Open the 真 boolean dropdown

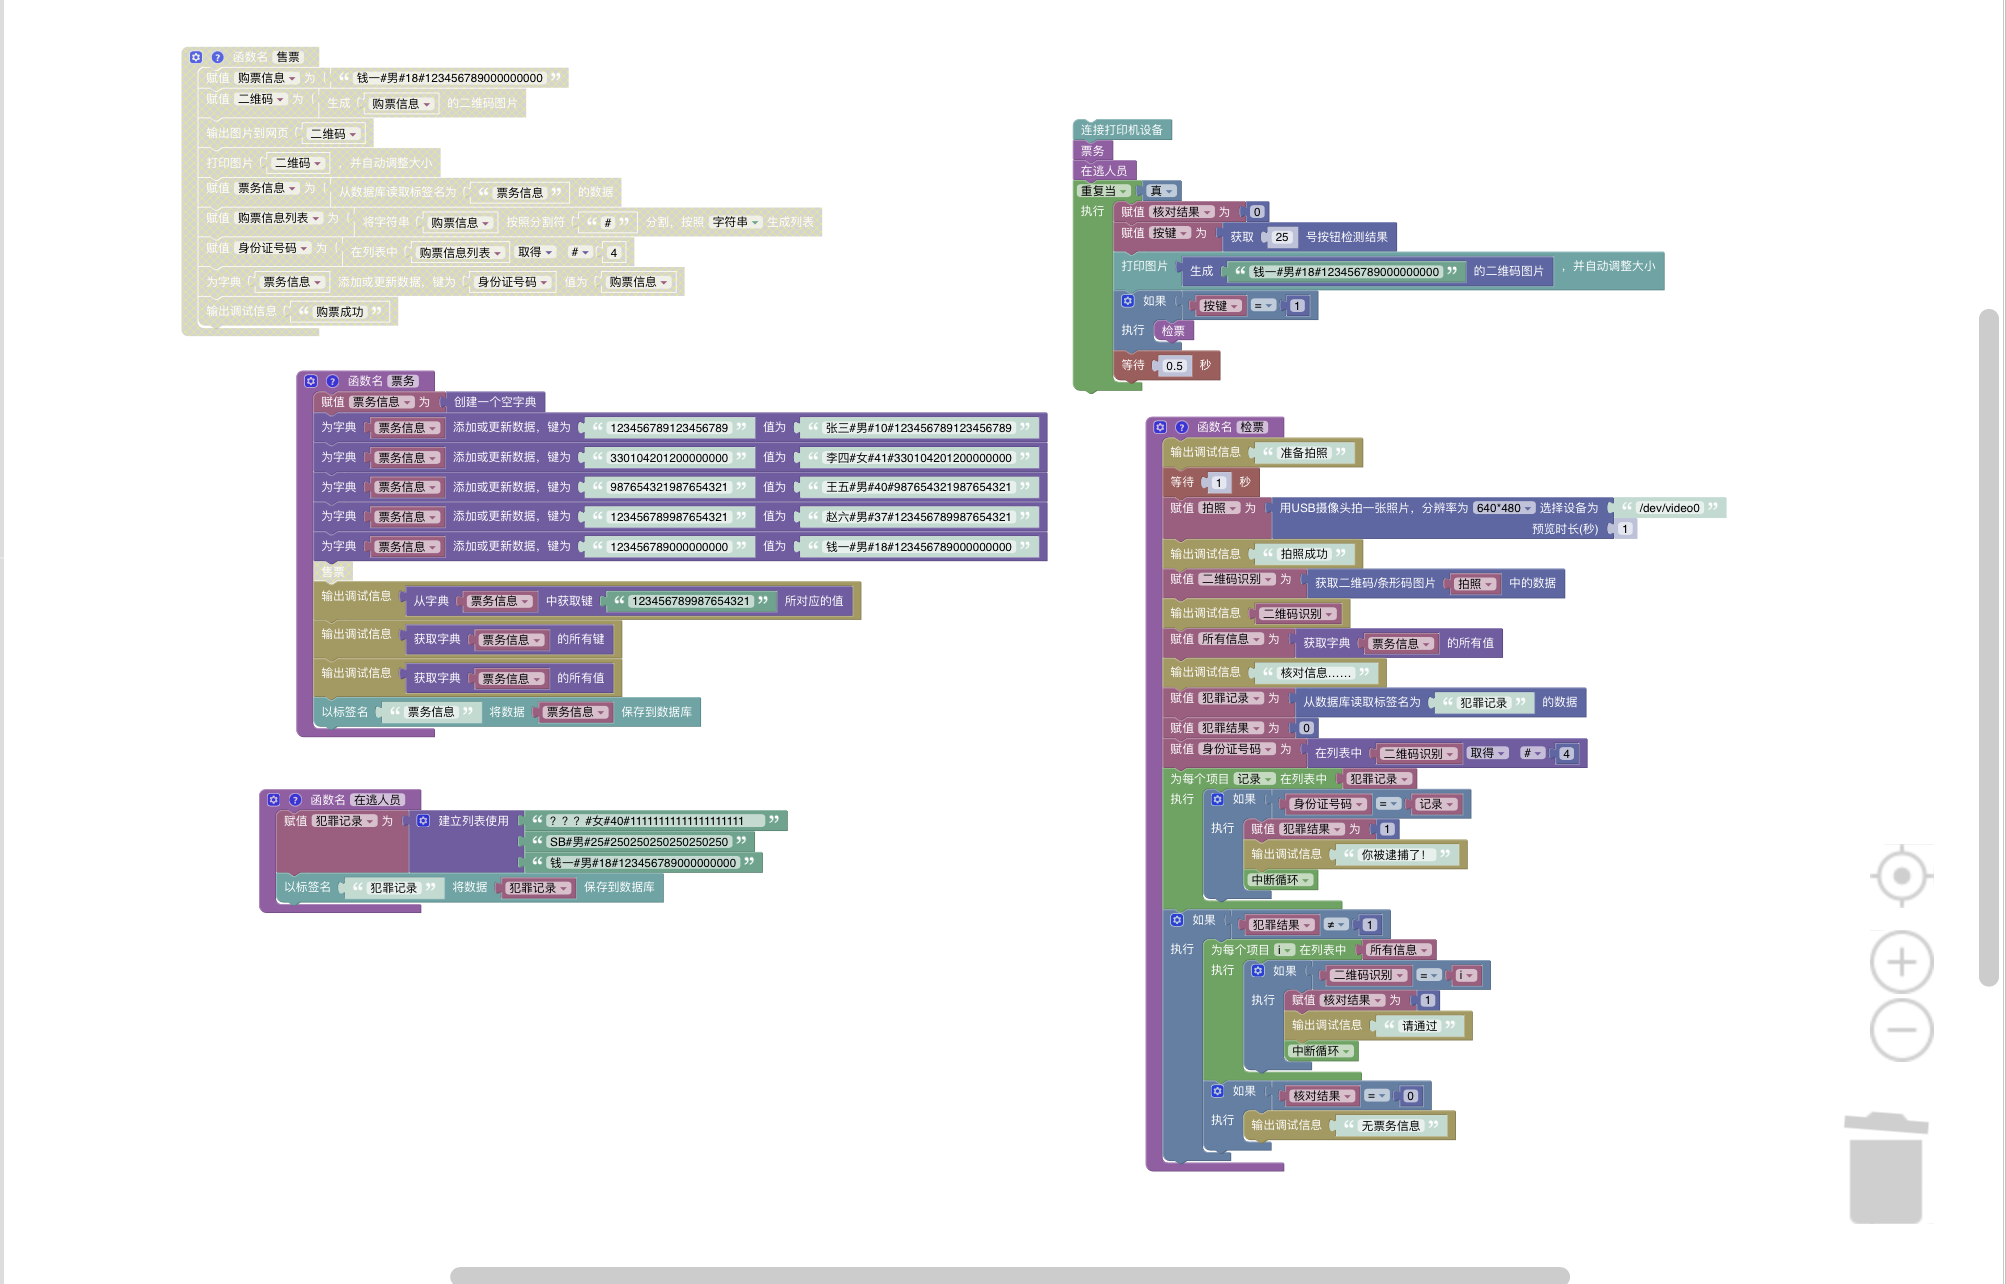coord(1161,191)
